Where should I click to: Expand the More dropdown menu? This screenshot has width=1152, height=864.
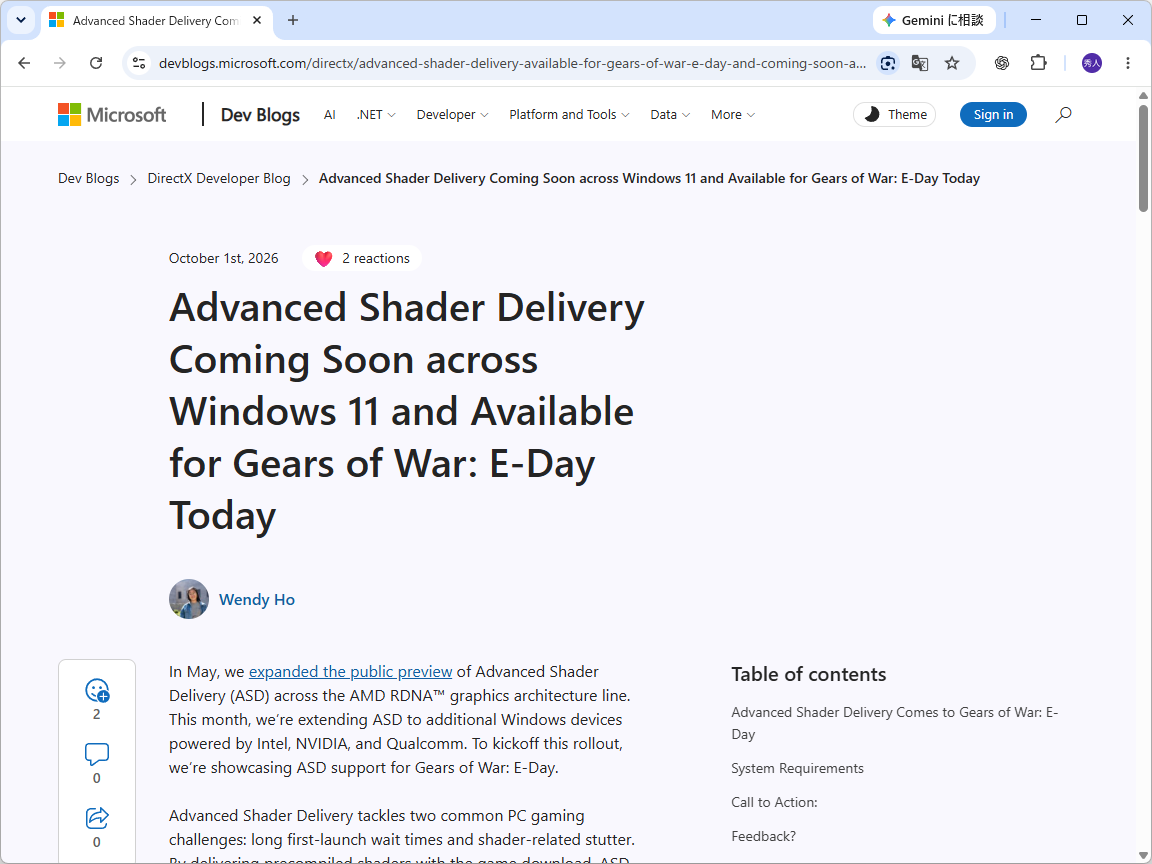pos(732,115)
